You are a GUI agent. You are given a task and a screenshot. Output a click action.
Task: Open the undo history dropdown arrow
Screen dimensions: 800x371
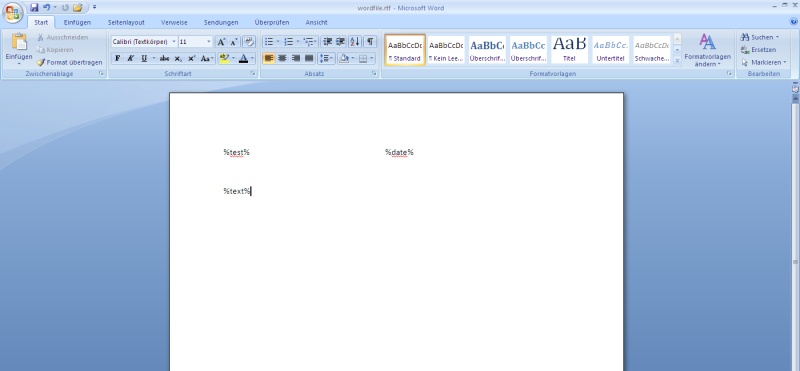click(x=55, y=8)
